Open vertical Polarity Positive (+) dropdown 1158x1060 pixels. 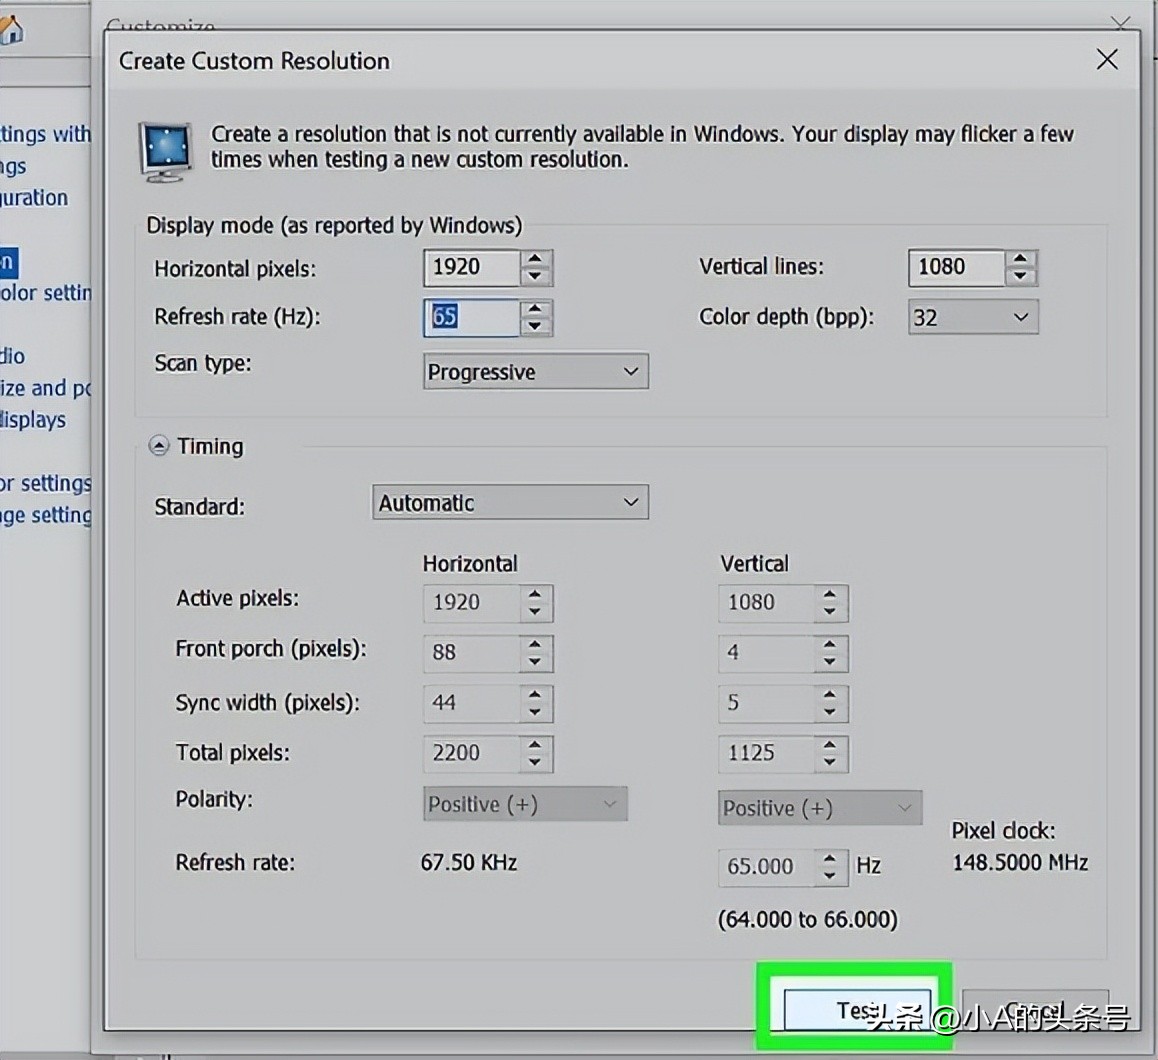(x=820, y=808)
